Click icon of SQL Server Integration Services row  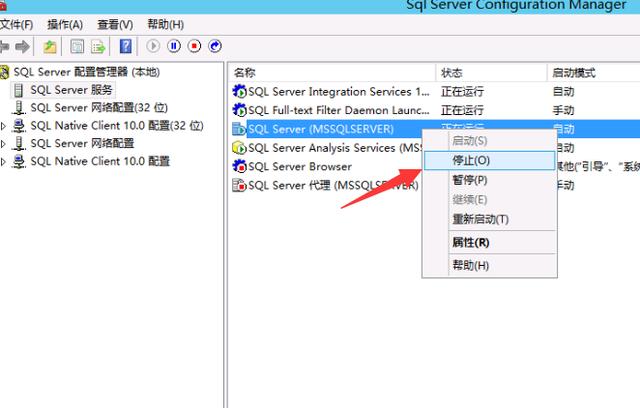tap(239, 91)
